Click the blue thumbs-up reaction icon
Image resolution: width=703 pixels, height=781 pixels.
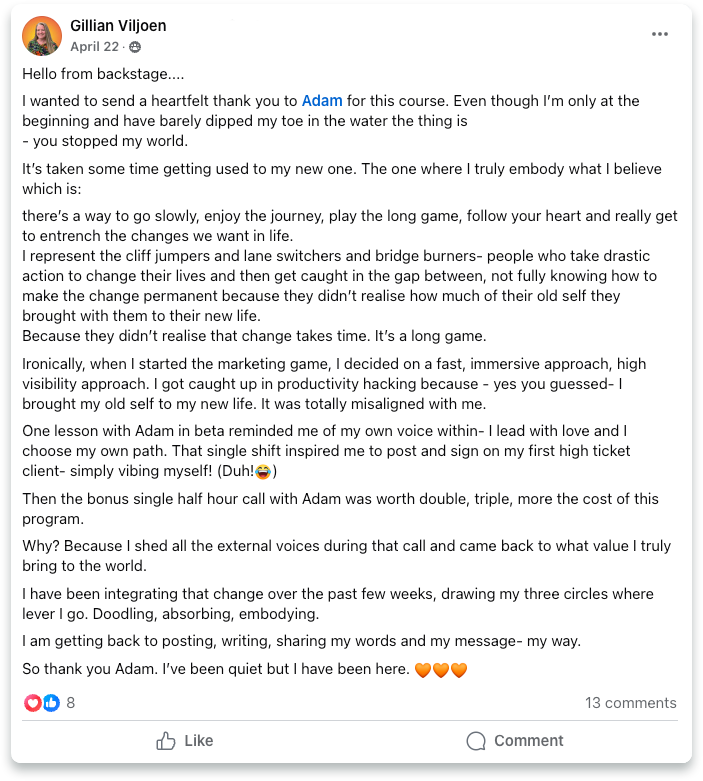click(x=51, y=703)
